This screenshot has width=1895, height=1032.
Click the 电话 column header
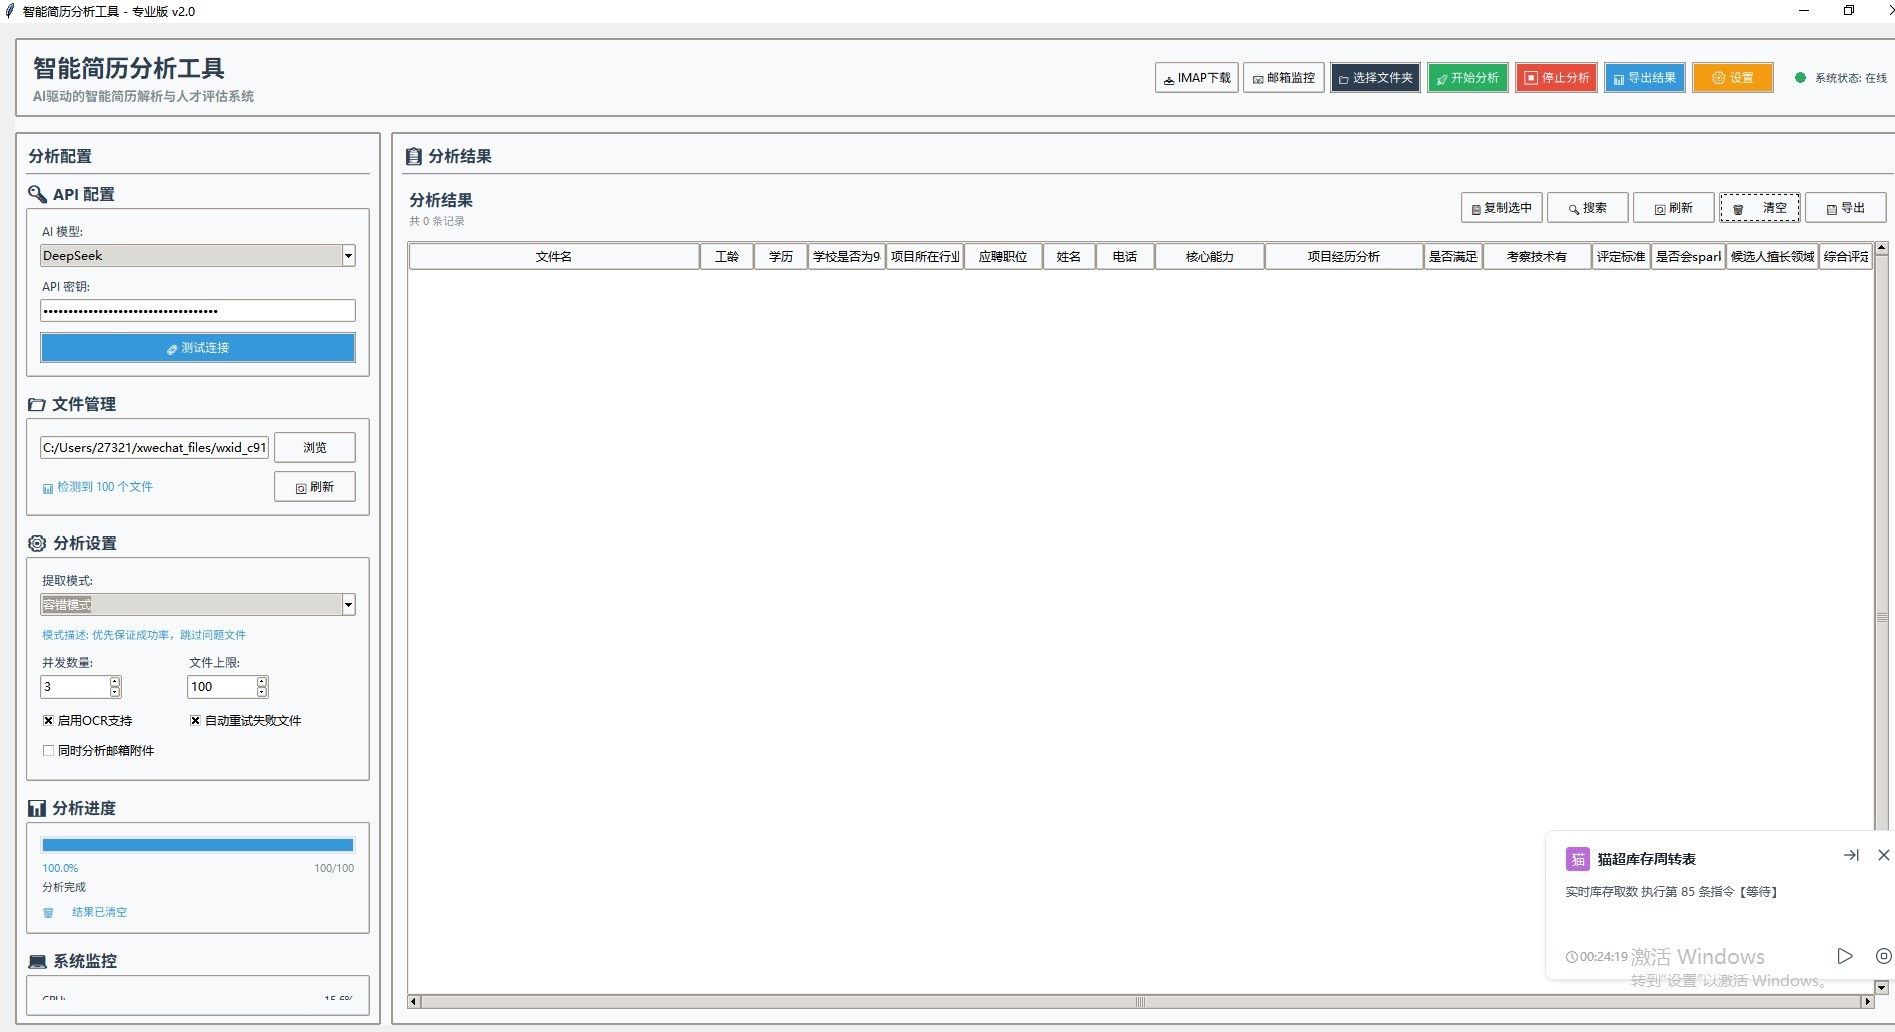pos(1125,257)
